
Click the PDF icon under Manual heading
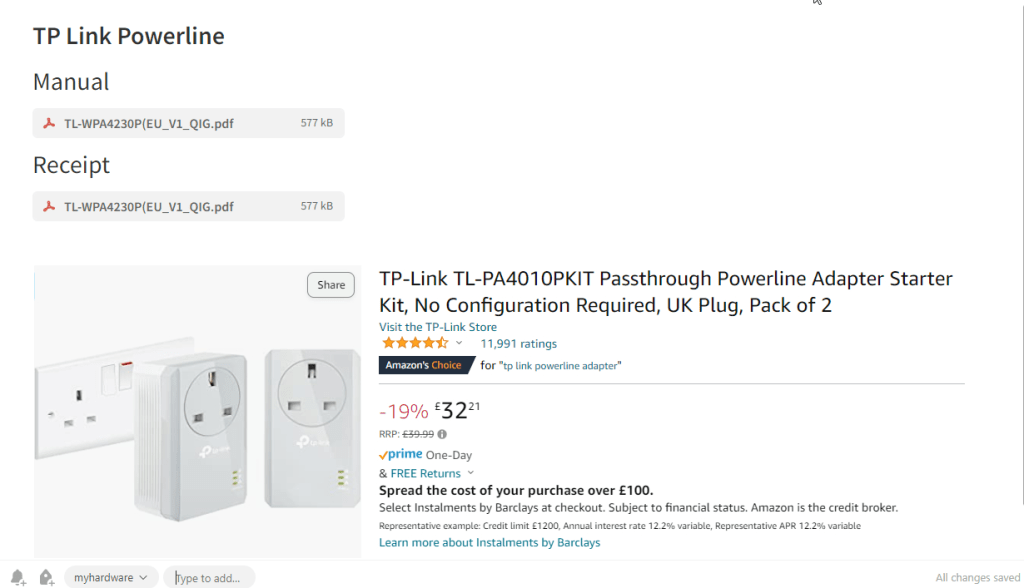click(x=48, y=123)
